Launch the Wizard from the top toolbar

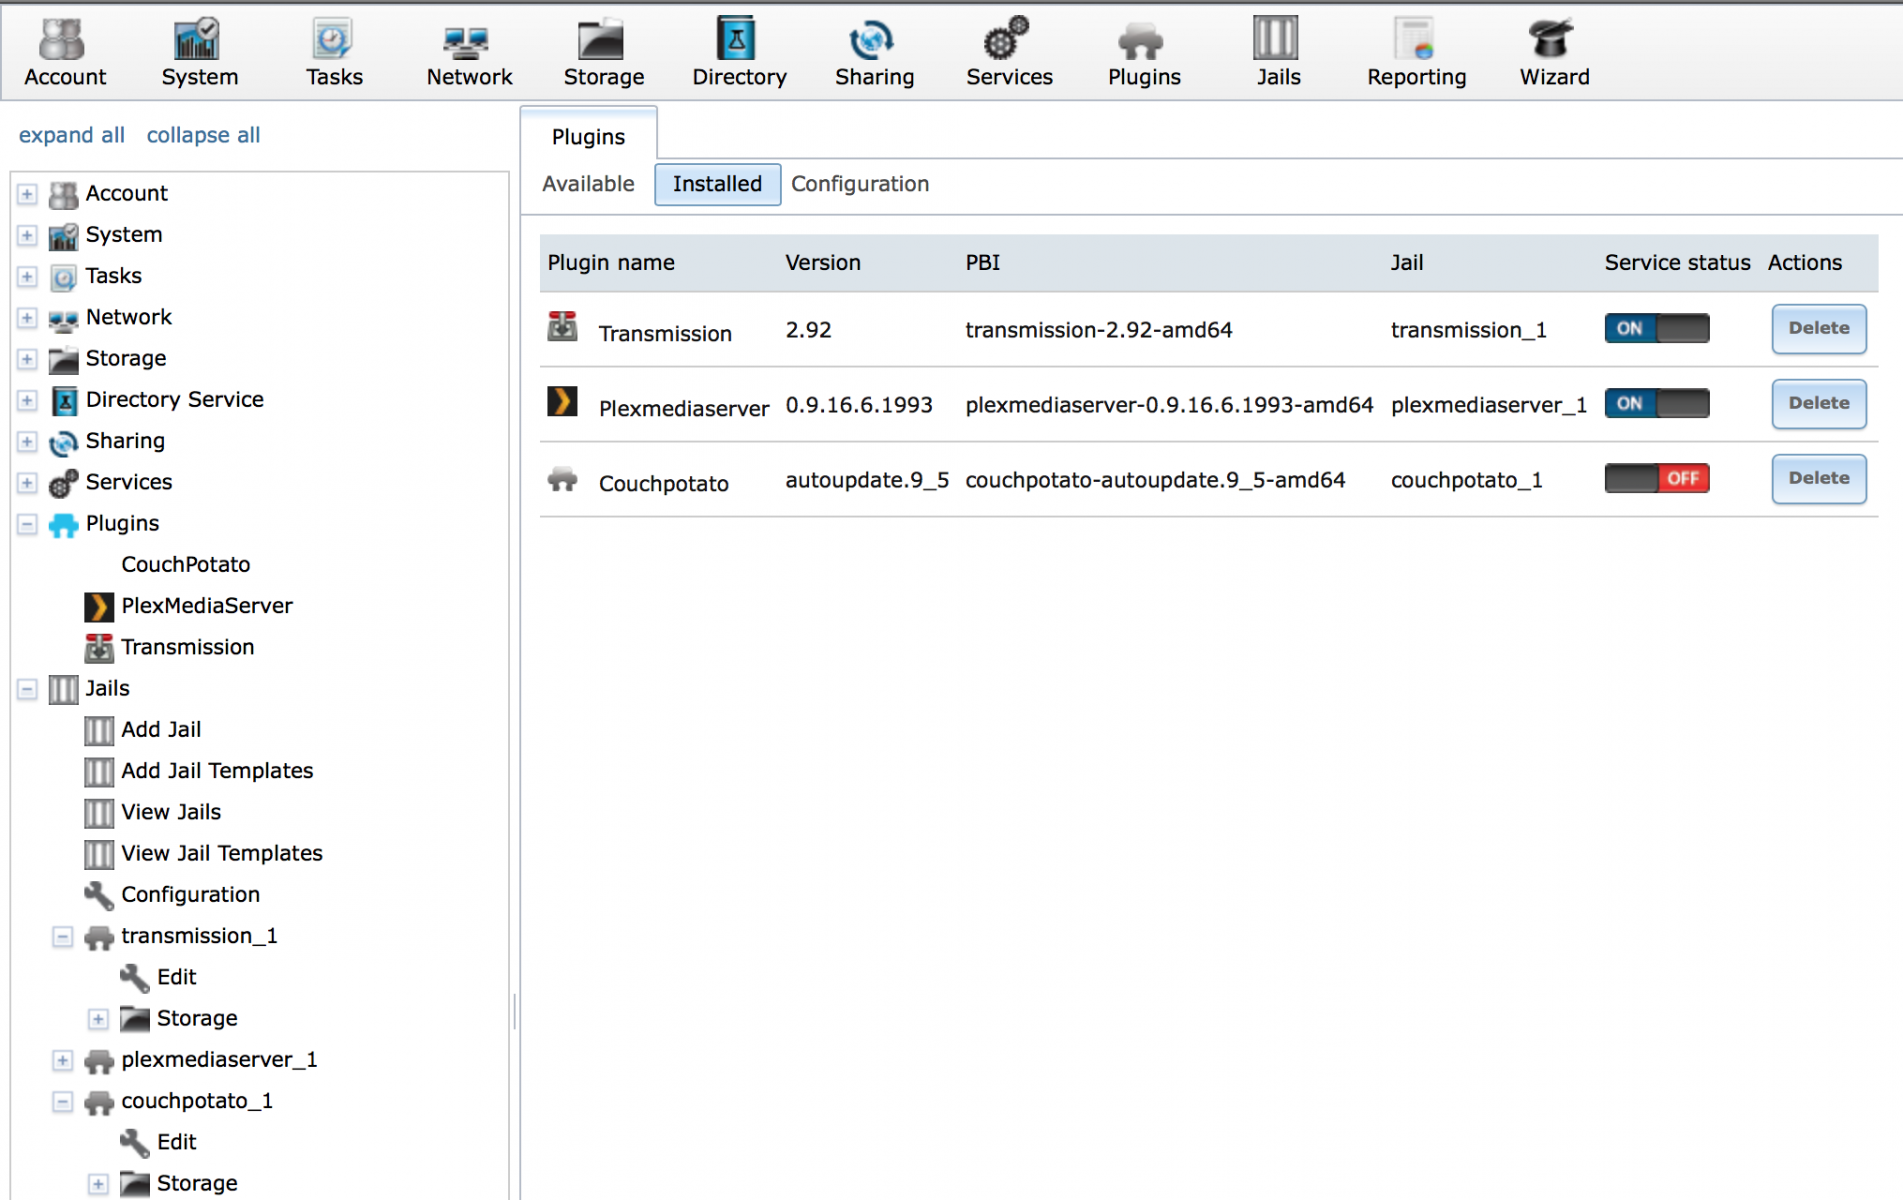1554,53
